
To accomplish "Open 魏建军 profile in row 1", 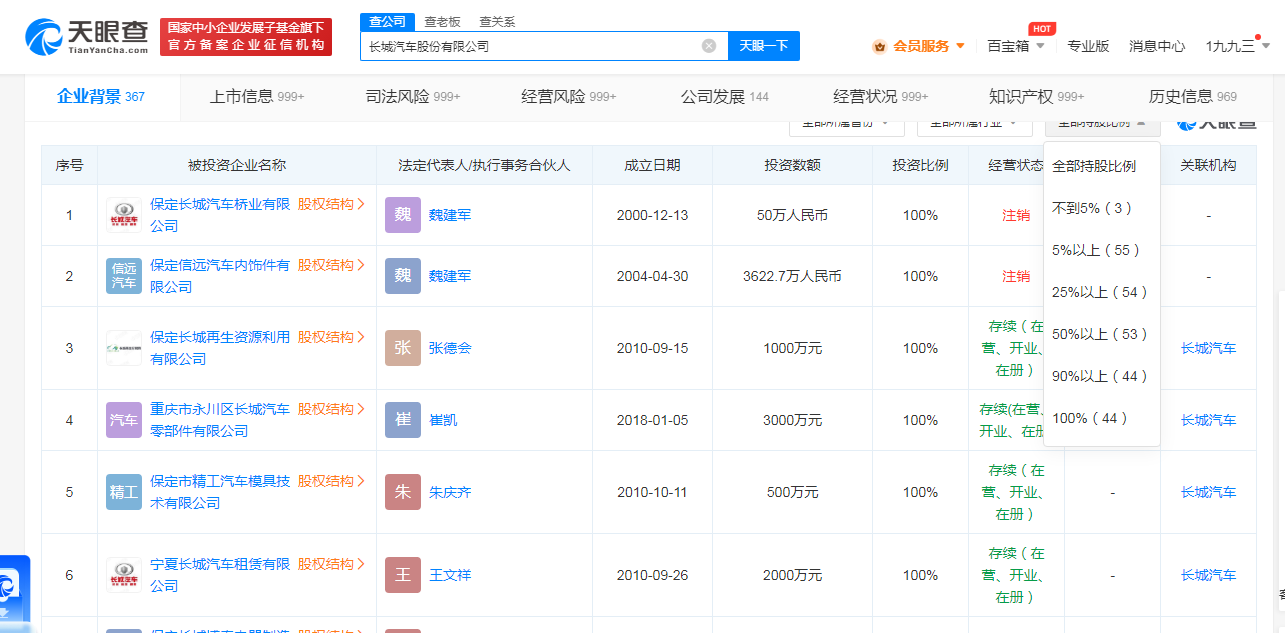I will (x=450, y=215).
